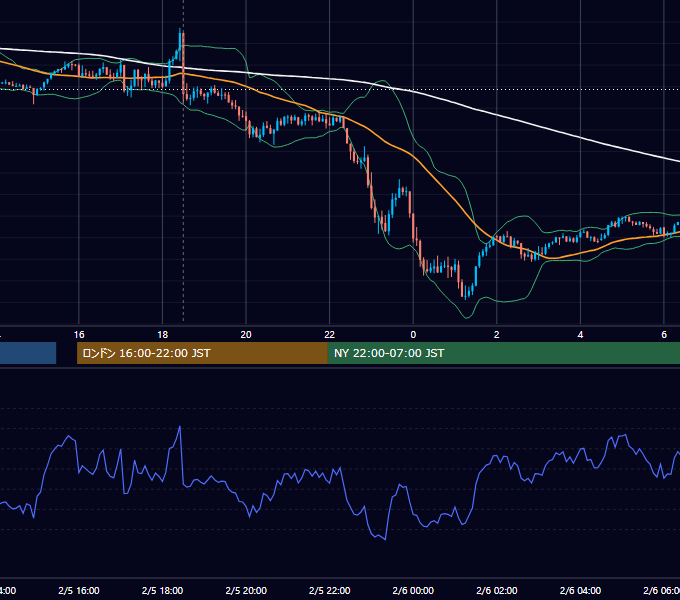Click the "0" hour label on the price chart axis

click(413, 335)
